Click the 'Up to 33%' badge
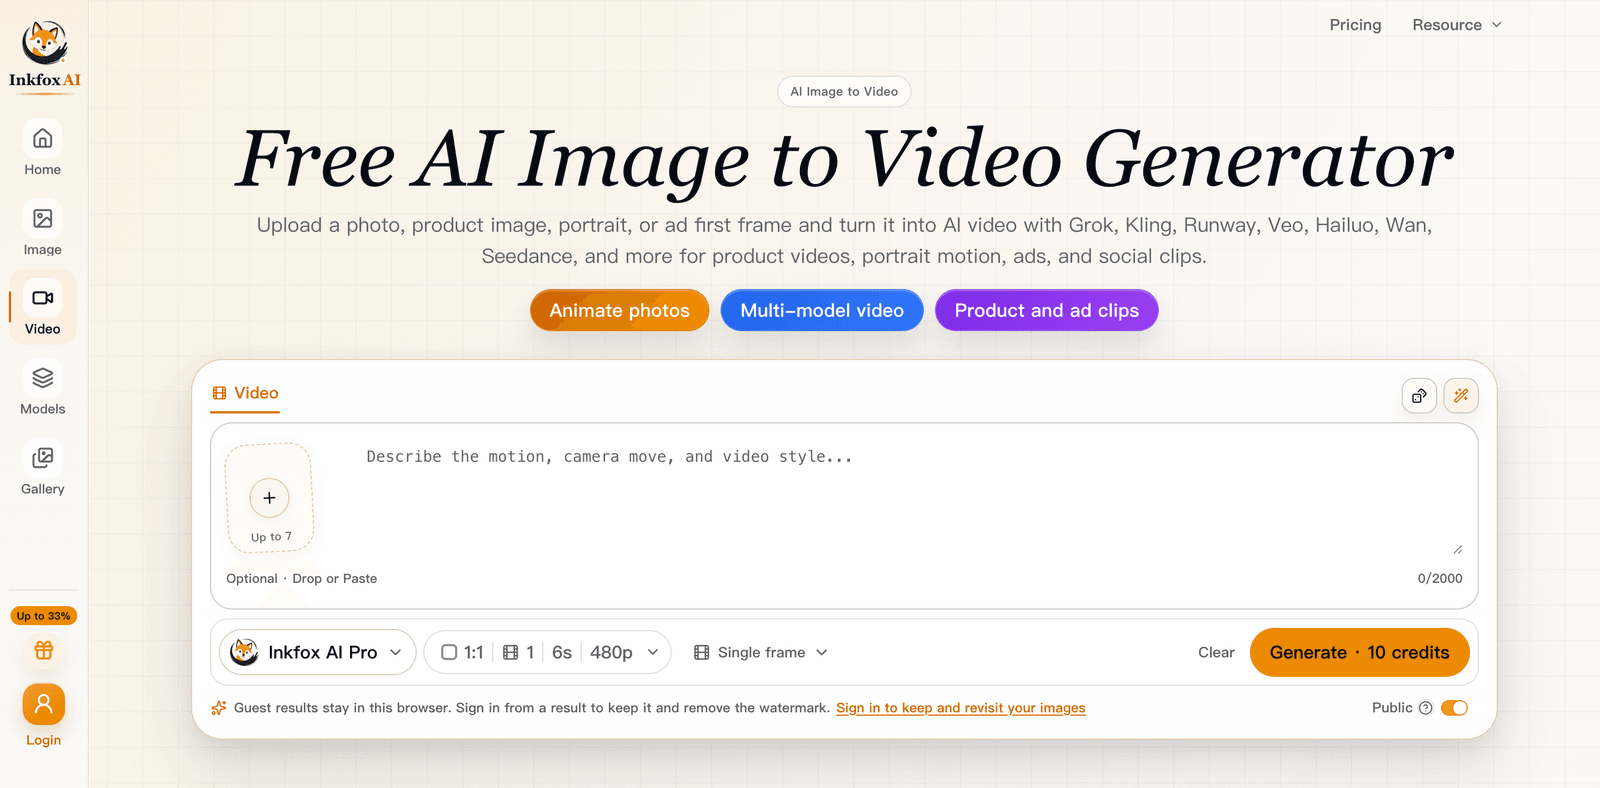 44,616
